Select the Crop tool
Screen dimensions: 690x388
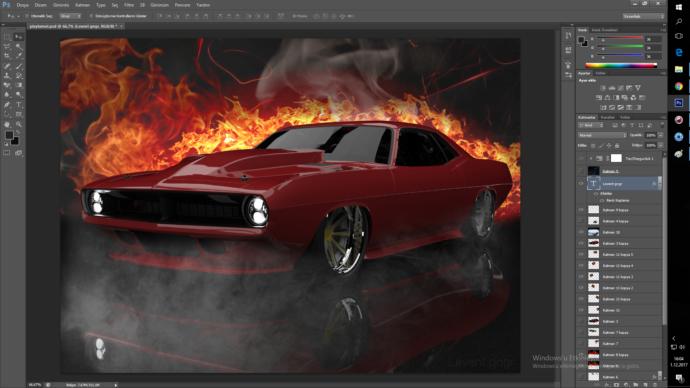pyautogui.click(x=7, y=56)
